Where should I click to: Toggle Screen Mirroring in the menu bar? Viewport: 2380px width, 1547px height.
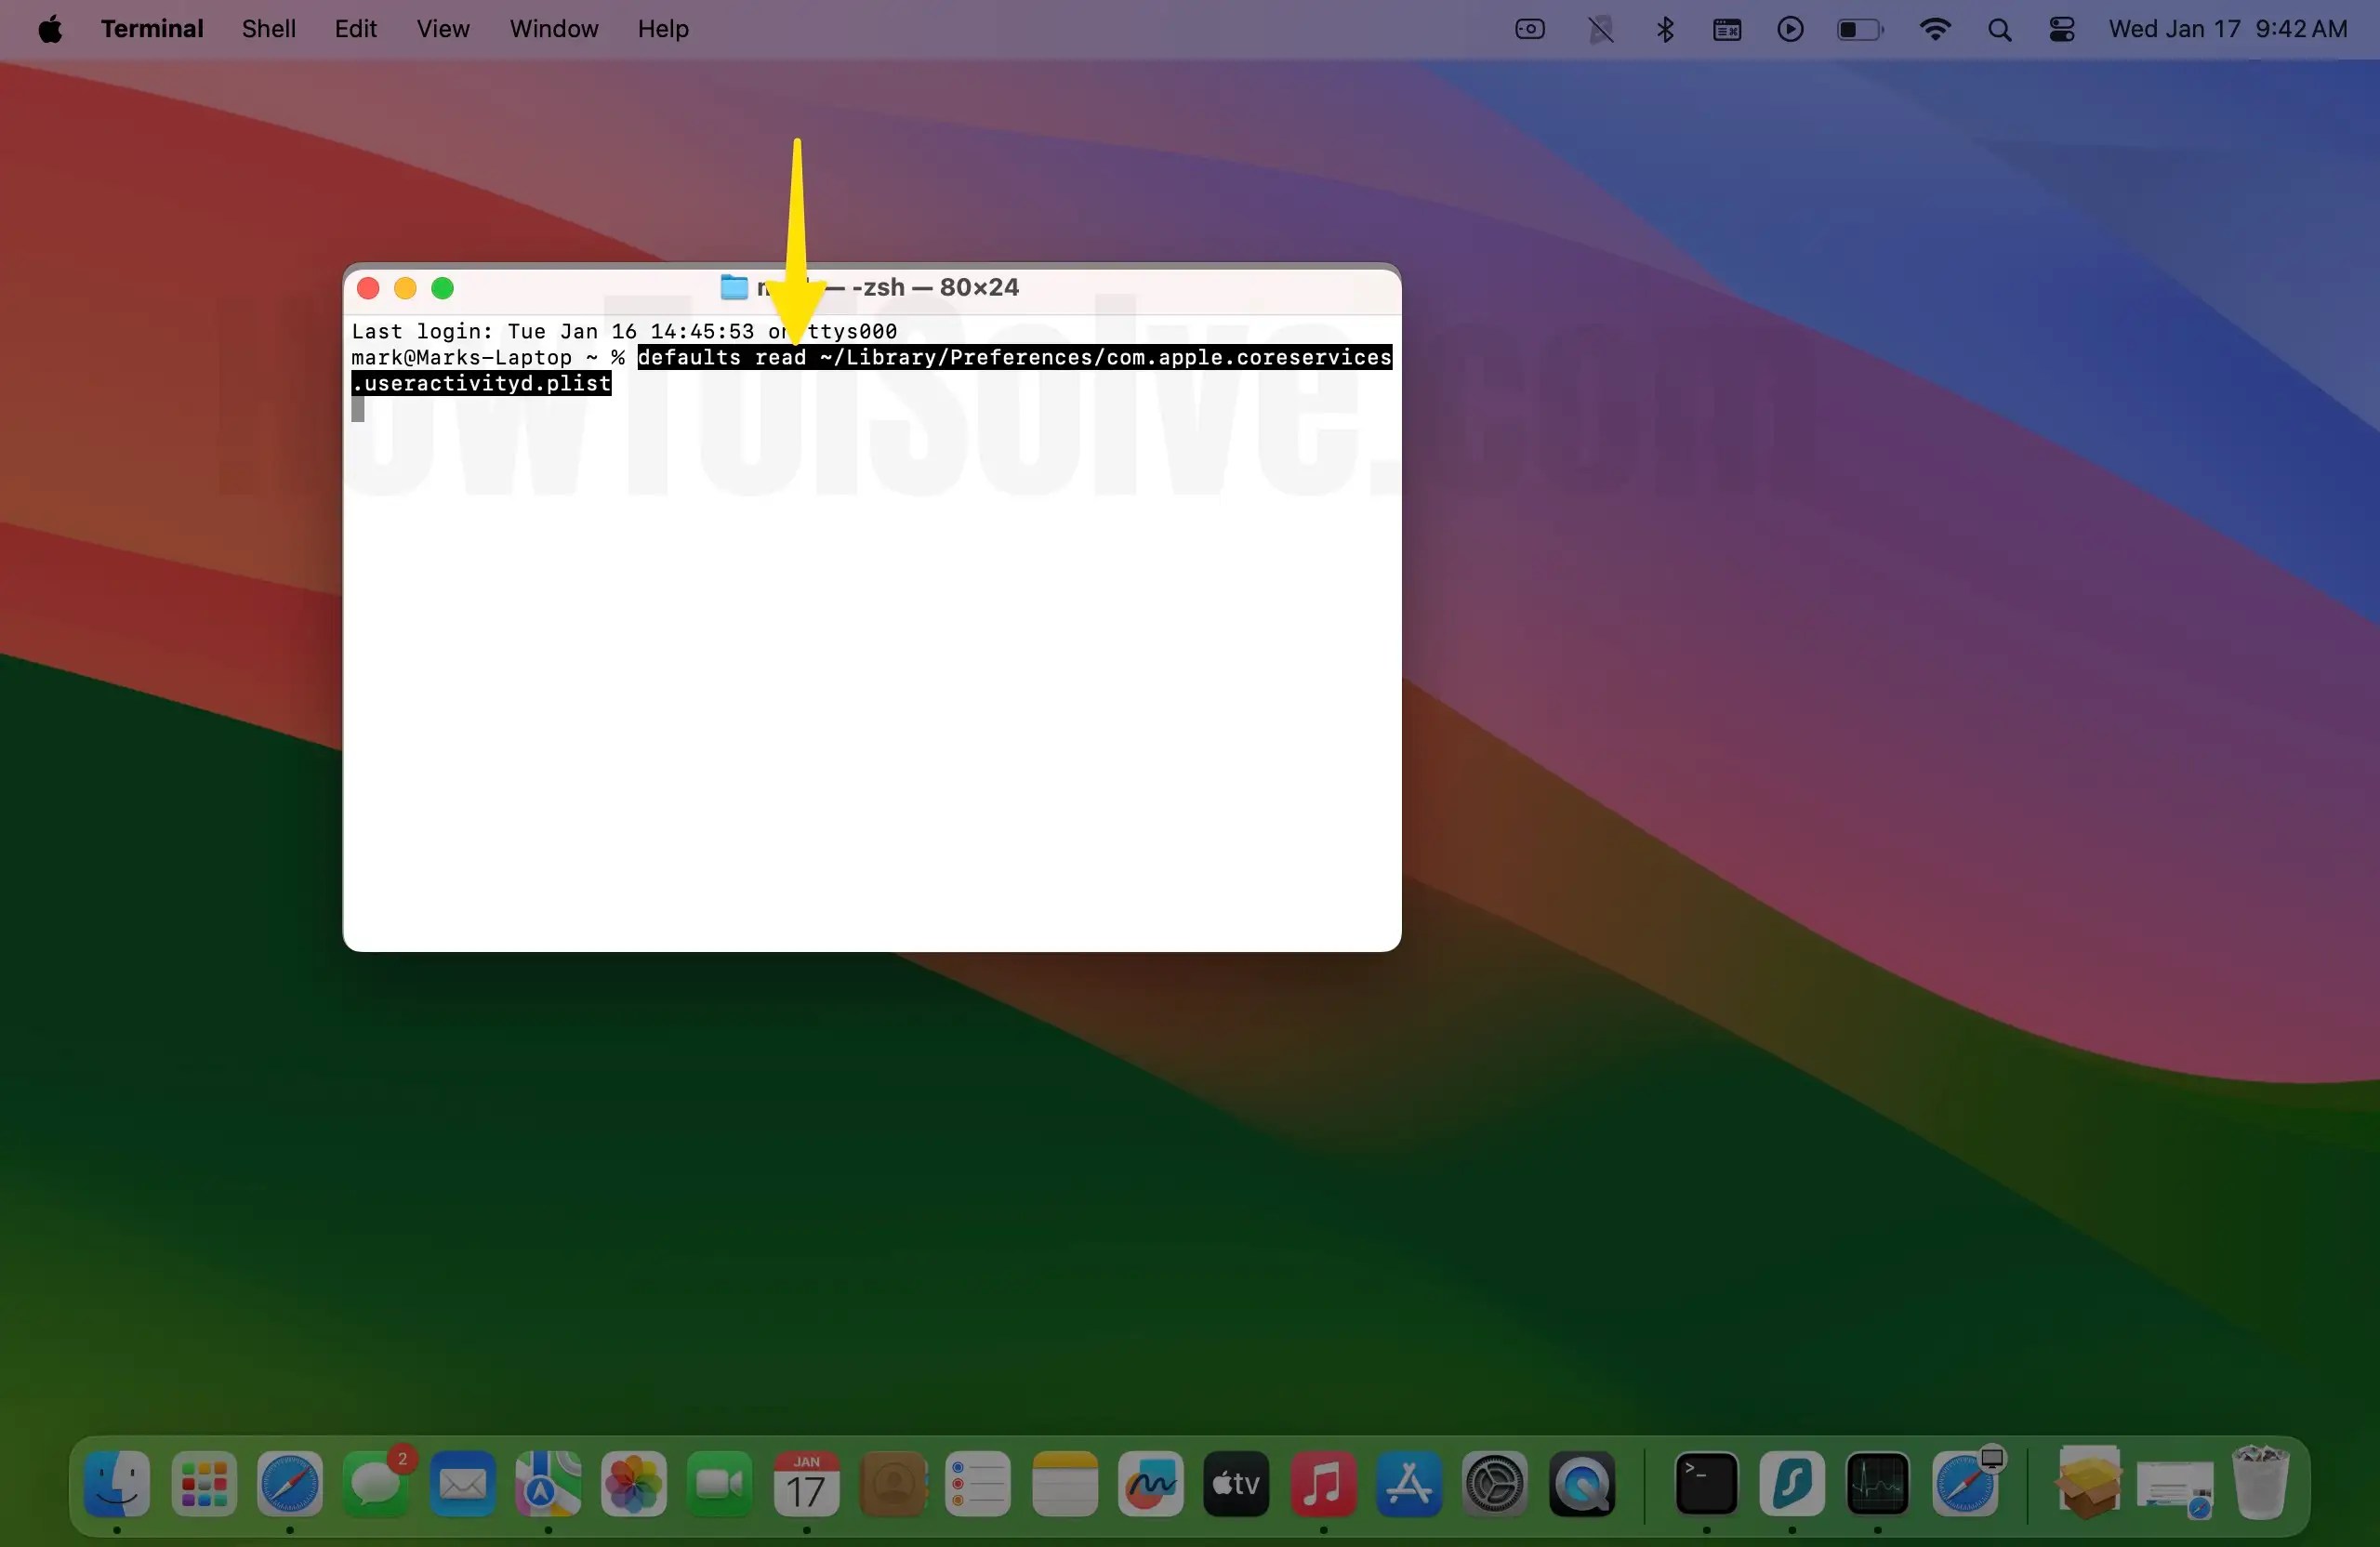pyautogui.click(x=1530, y=28)
